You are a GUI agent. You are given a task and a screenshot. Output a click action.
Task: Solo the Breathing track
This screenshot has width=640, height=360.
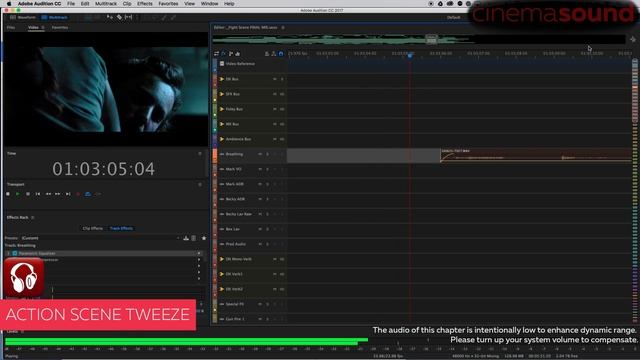coord(267,154)
